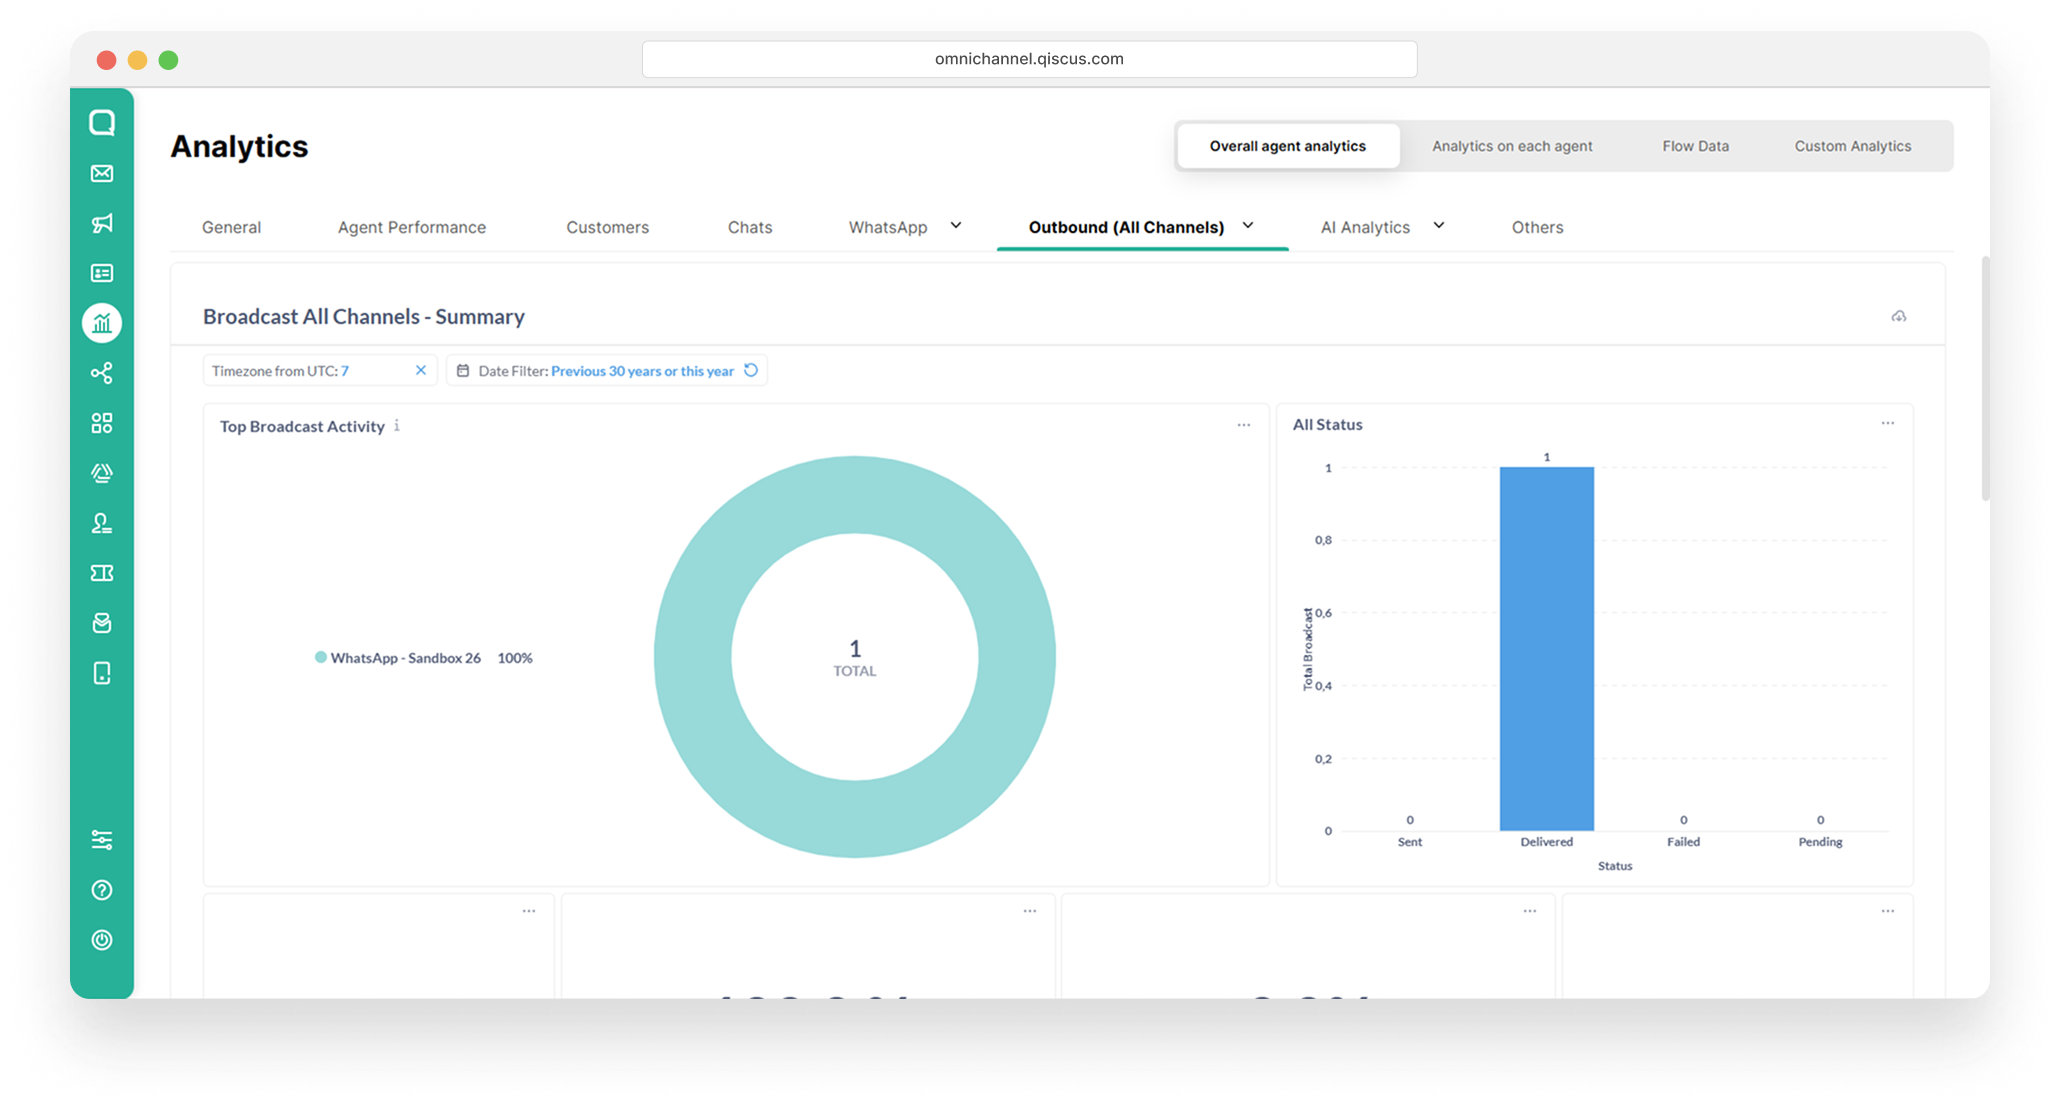This screenshot has width=2060, height=1108.
Task: Switch to the Customers tab
Action: click(608, 227)
